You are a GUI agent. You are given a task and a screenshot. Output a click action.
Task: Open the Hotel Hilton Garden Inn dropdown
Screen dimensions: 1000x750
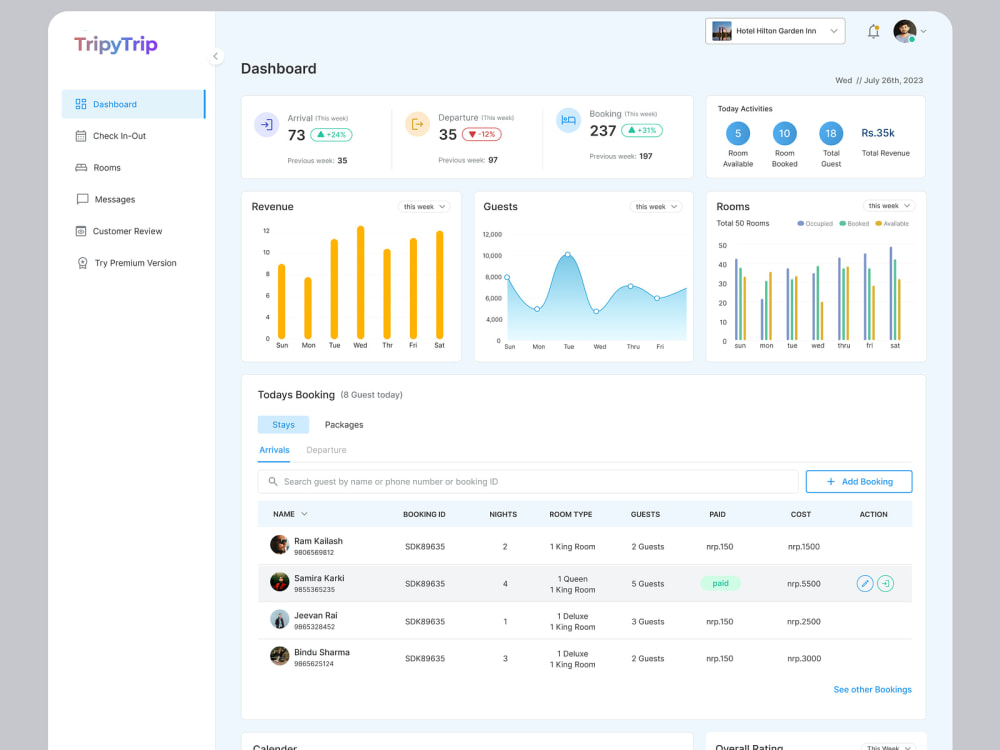coord(775,31)
